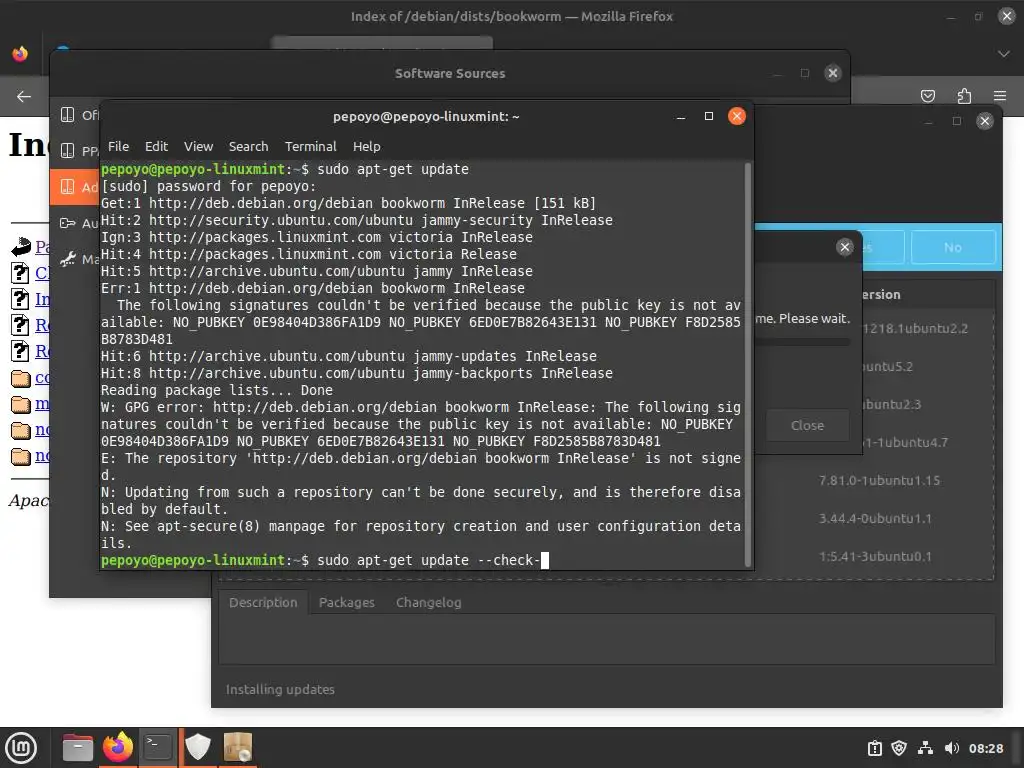Minimize the terminal window
Screen dimensions: 1024x768
pyautogui.click(x=680, y=116)
